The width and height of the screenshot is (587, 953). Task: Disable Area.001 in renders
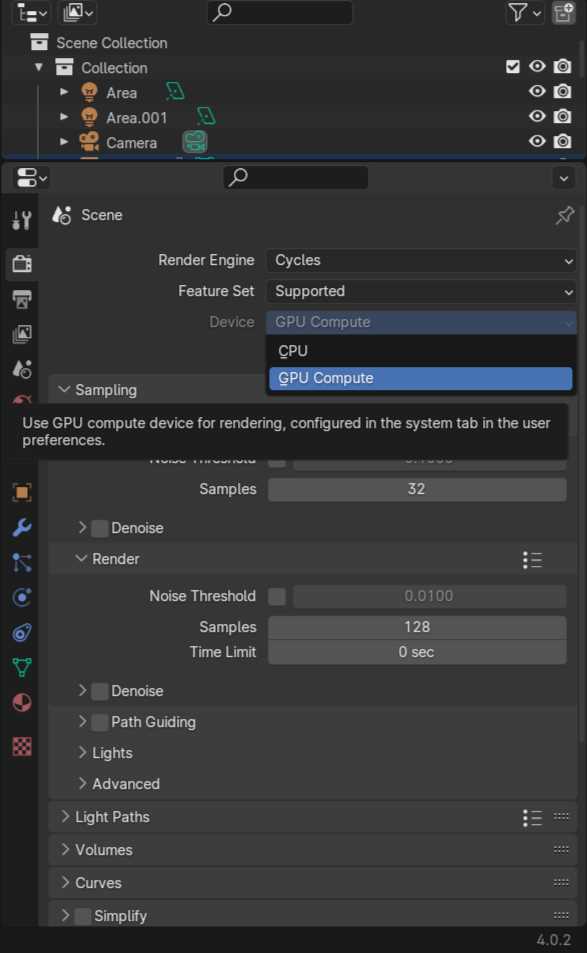pos(563,116)
